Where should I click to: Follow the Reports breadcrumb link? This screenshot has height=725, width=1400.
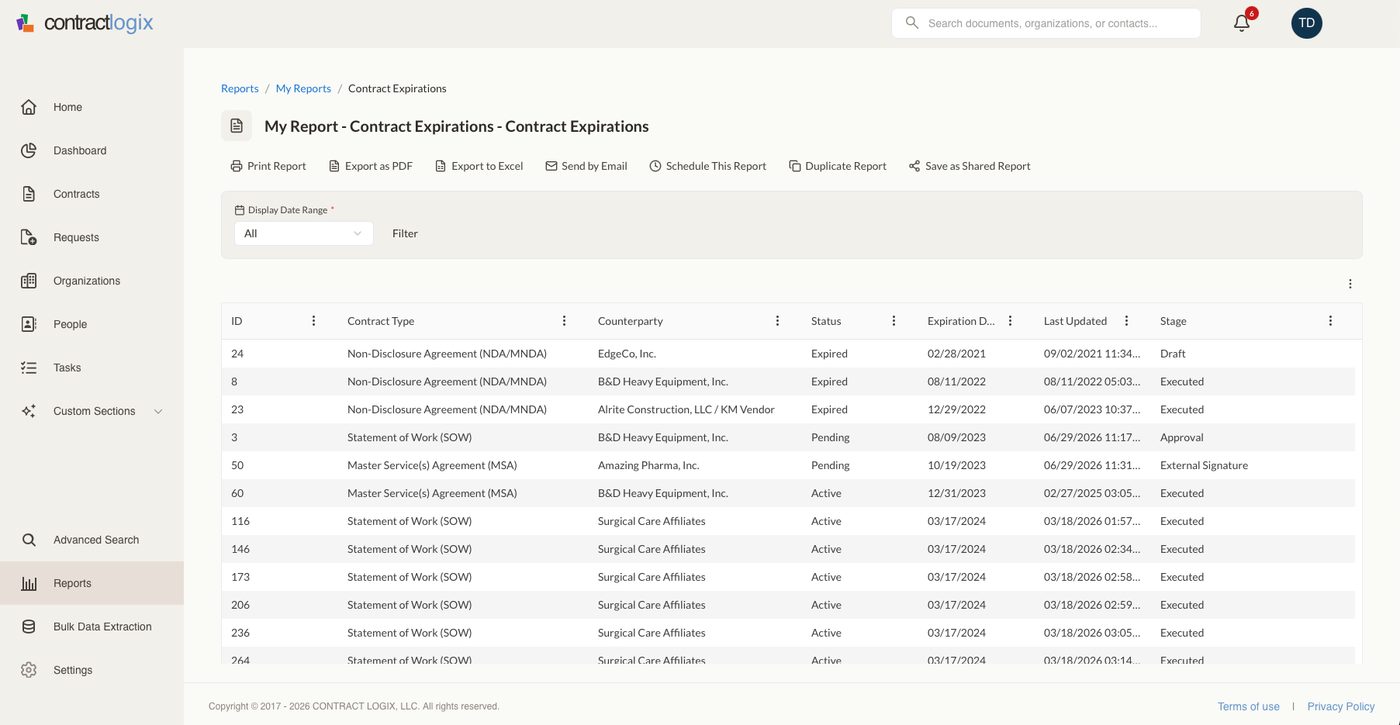pos(240,89)
